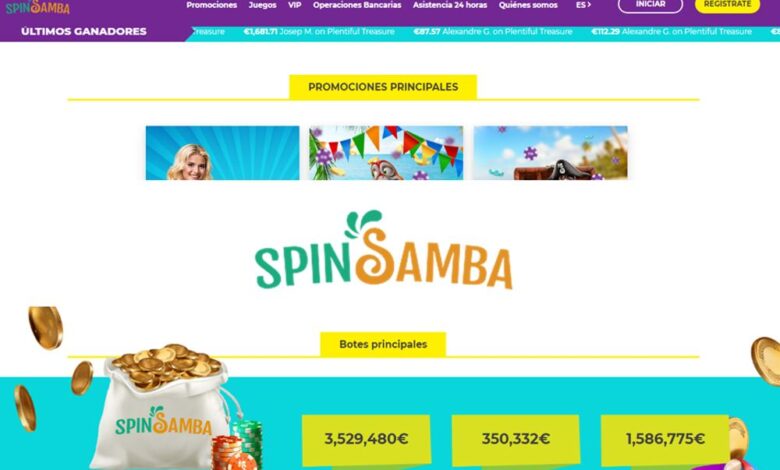Click the REGÍSTRATE button
The image size is (780, 470).
pos(727,5)
